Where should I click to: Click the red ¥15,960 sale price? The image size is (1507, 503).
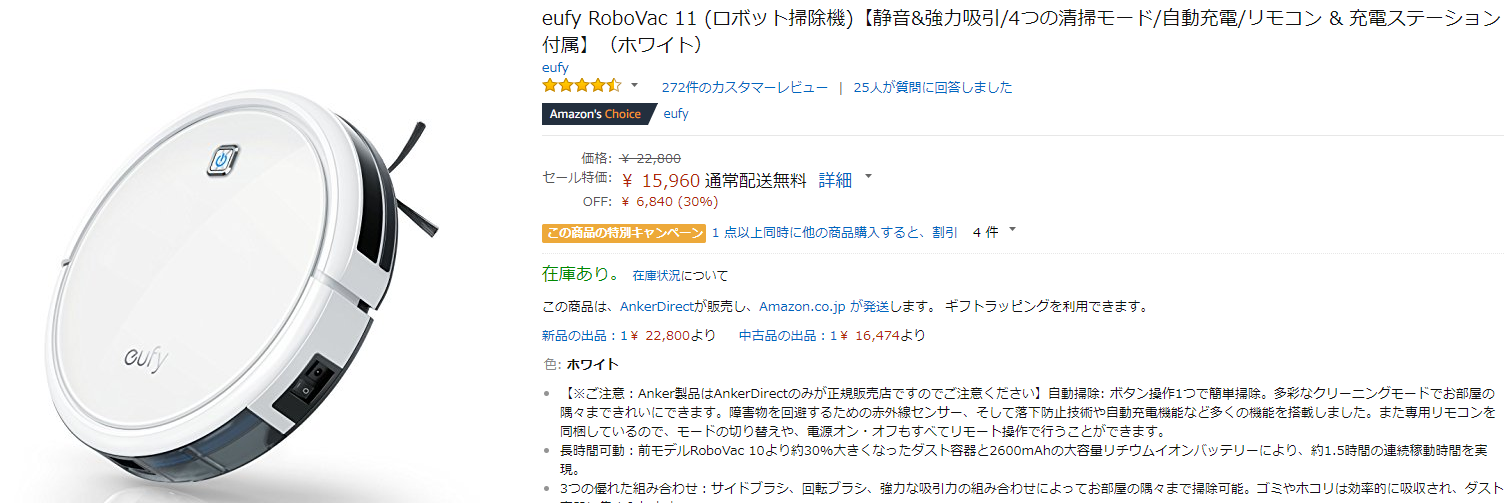(660, 181)
